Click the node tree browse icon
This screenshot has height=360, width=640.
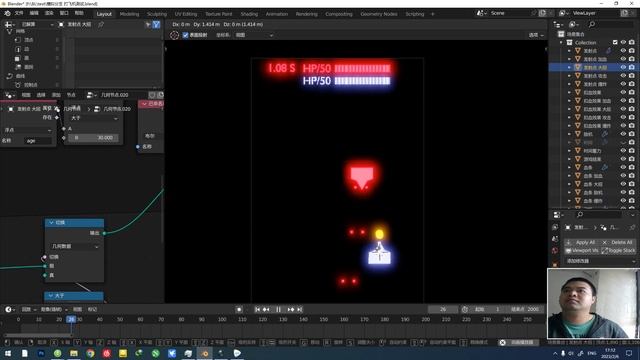pos(91,95)
